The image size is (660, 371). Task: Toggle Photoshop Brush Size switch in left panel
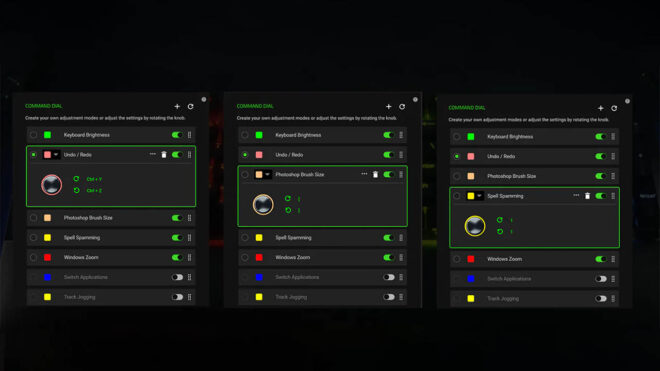pyautogui.click(x=177, y=218)
